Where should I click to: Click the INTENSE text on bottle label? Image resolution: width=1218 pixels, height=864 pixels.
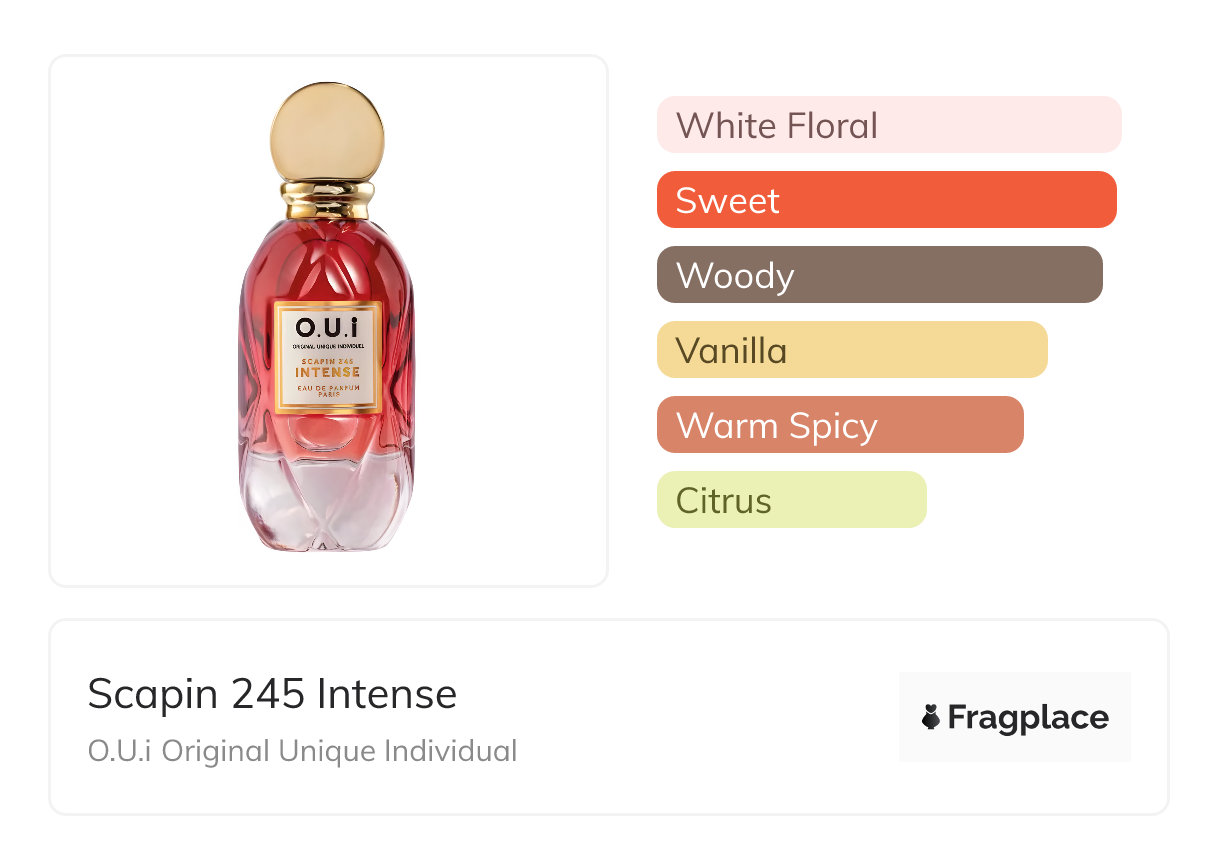tap(327, 372)
